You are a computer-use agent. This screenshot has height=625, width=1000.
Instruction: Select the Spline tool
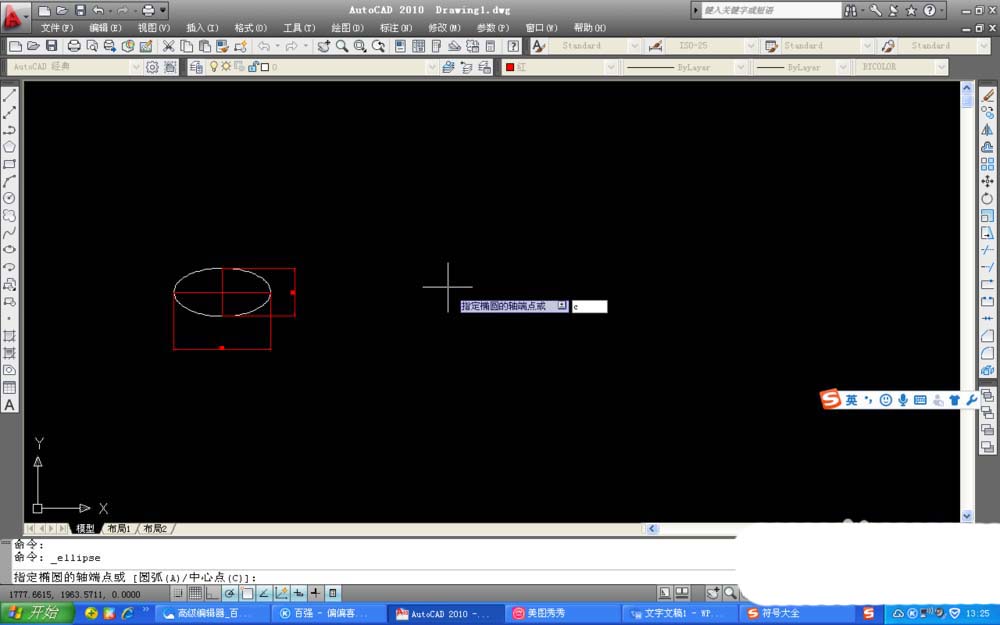click(x=9, y=233)
